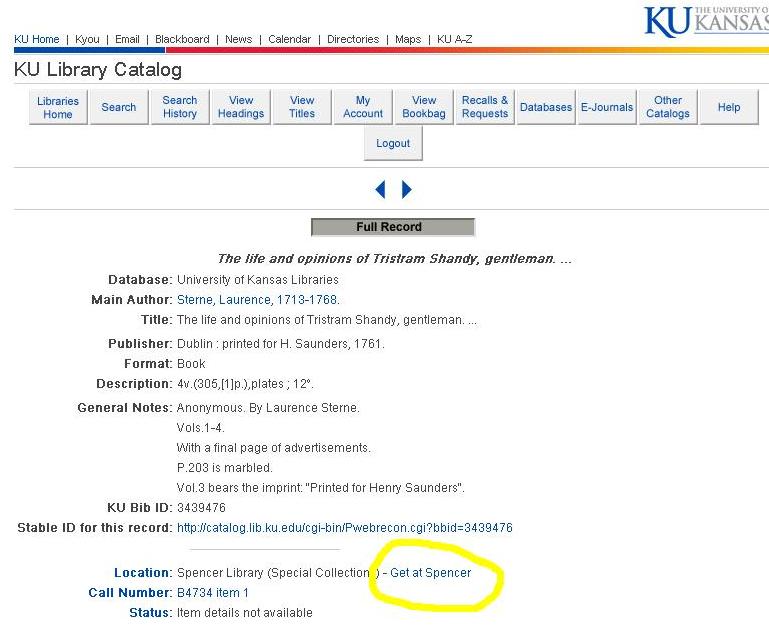
Task: Click the status Item details not available
Action: 244,613
